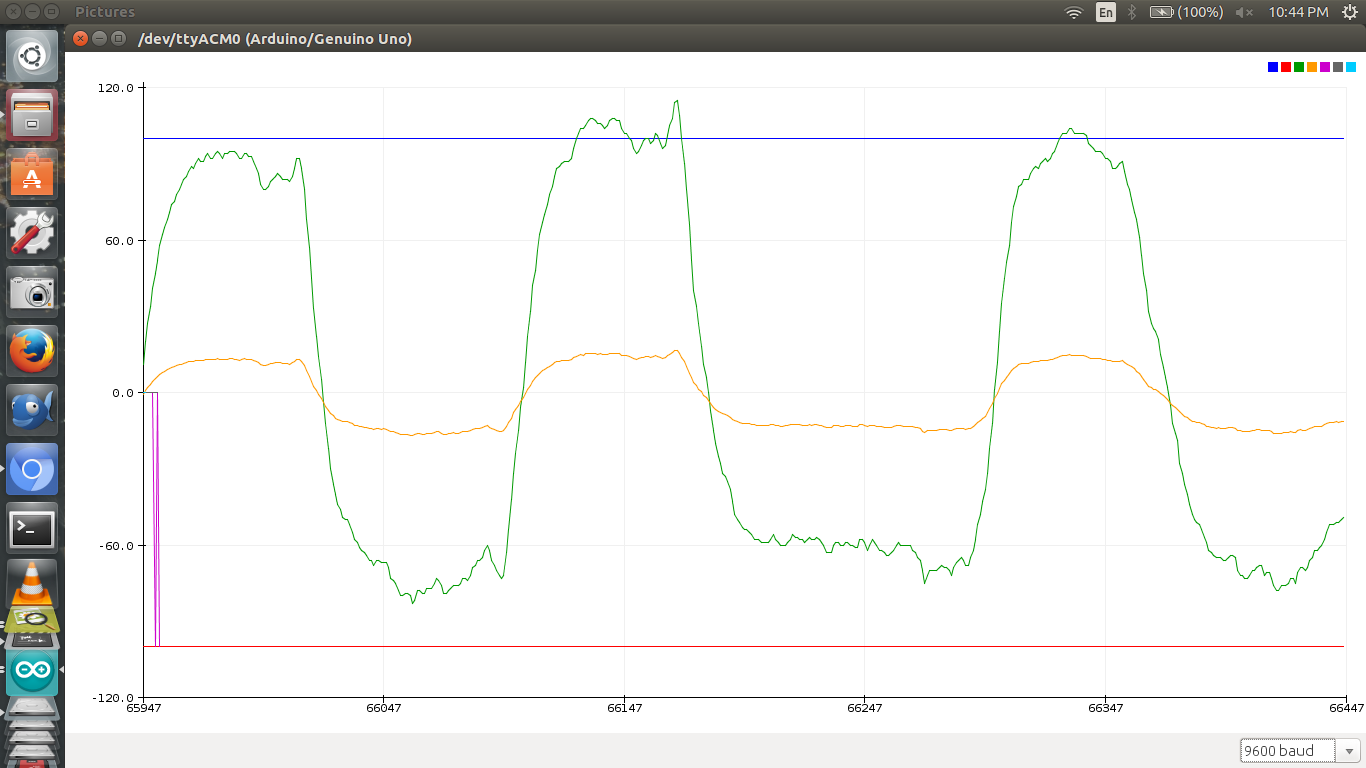Open the Ubuntu Dash search launcher
This screenshot has width=1366, height=768.
coord(32,56)
